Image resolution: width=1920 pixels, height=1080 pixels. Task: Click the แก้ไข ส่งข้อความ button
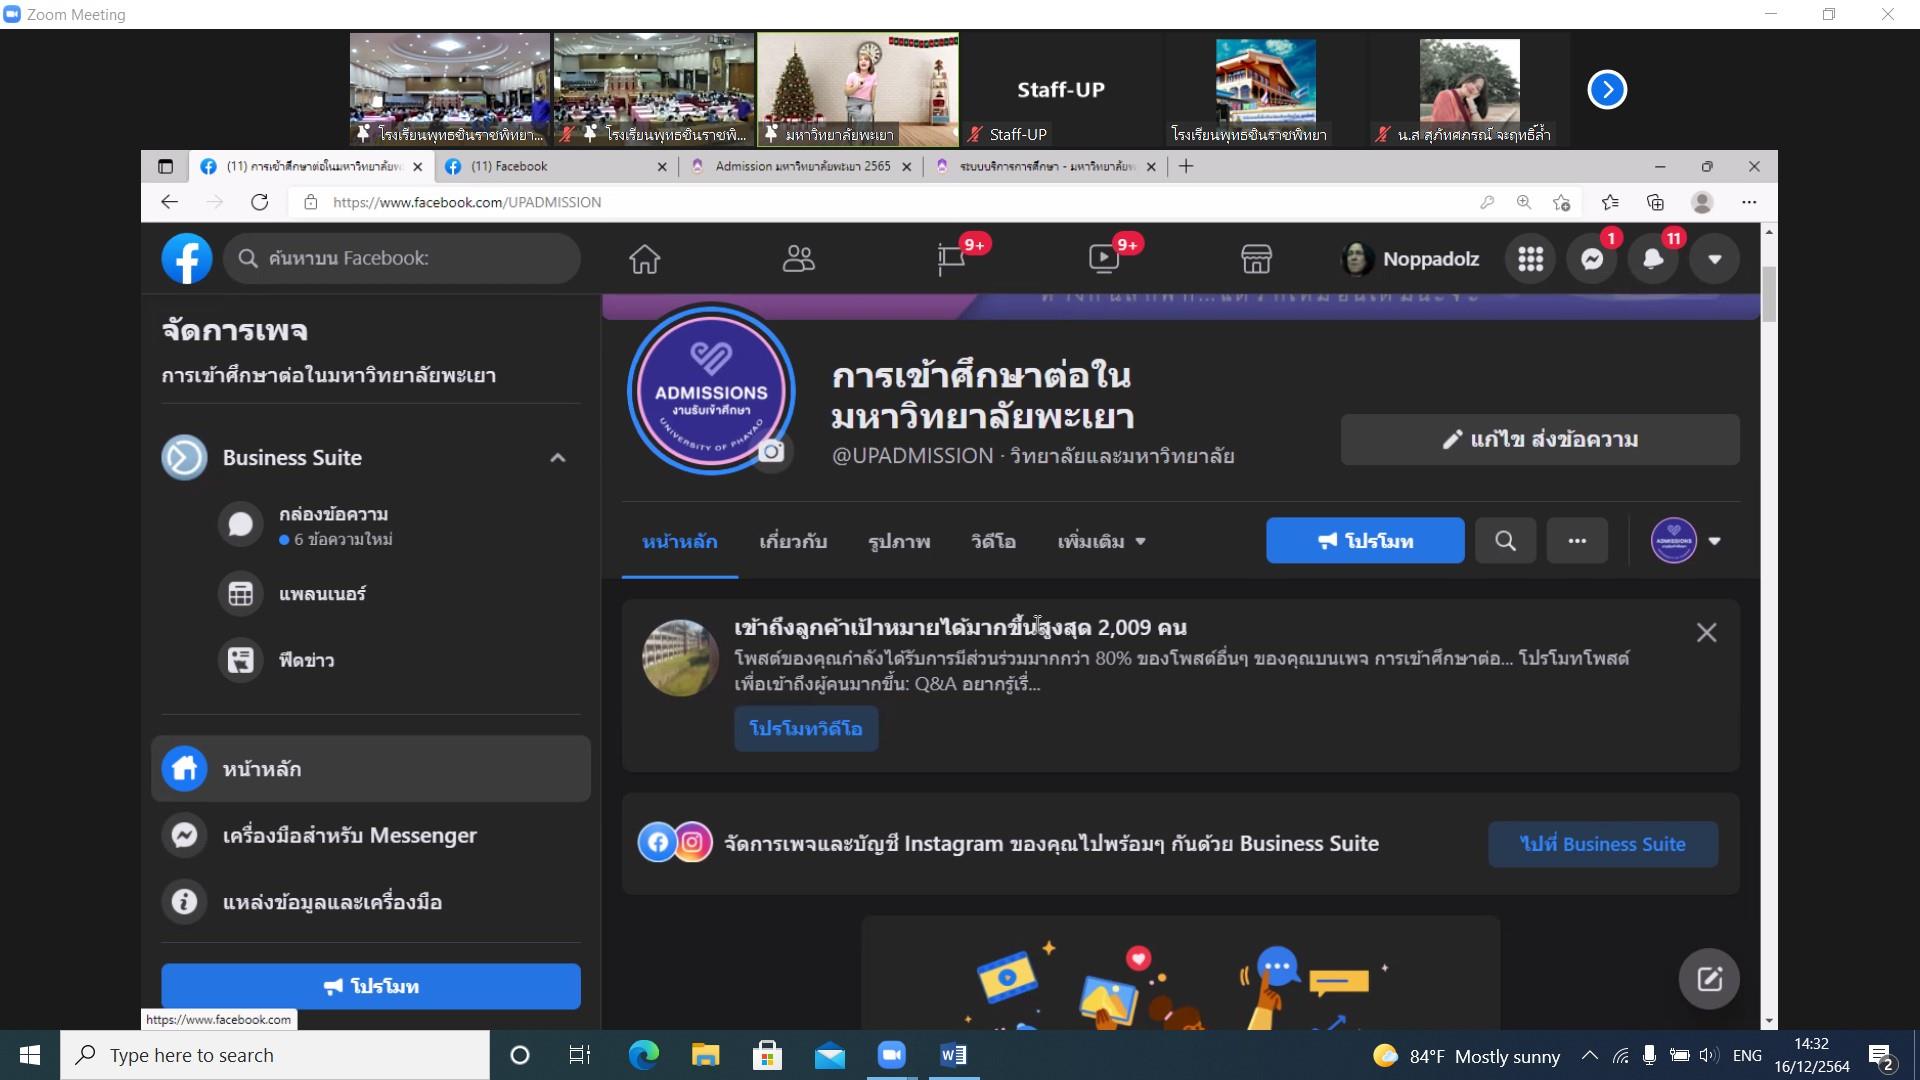(x=1540, y=440)
